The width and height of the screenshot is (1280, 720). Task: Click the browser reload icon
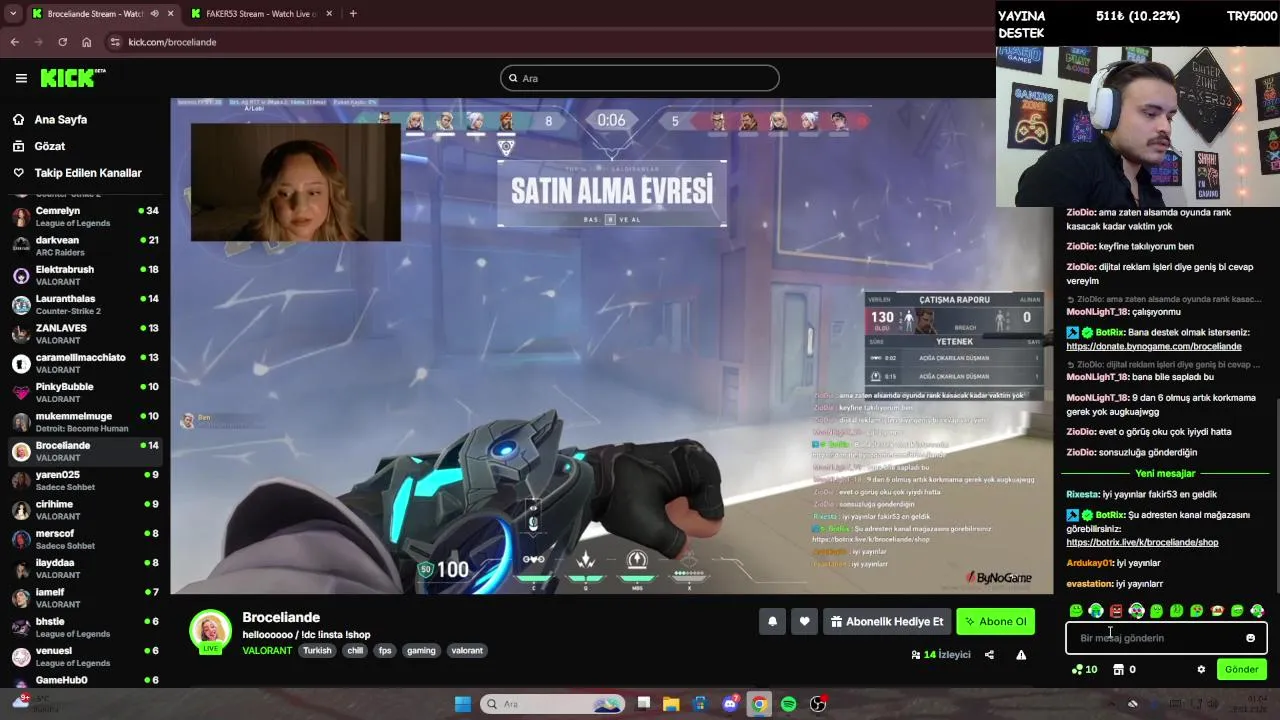pyautogui.click(x=62, y=42)
